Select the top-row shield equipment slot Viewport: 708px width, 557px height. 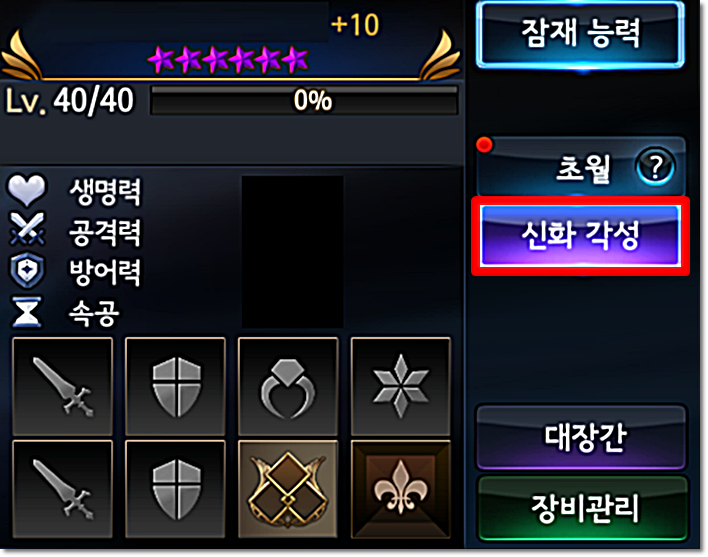175,386
